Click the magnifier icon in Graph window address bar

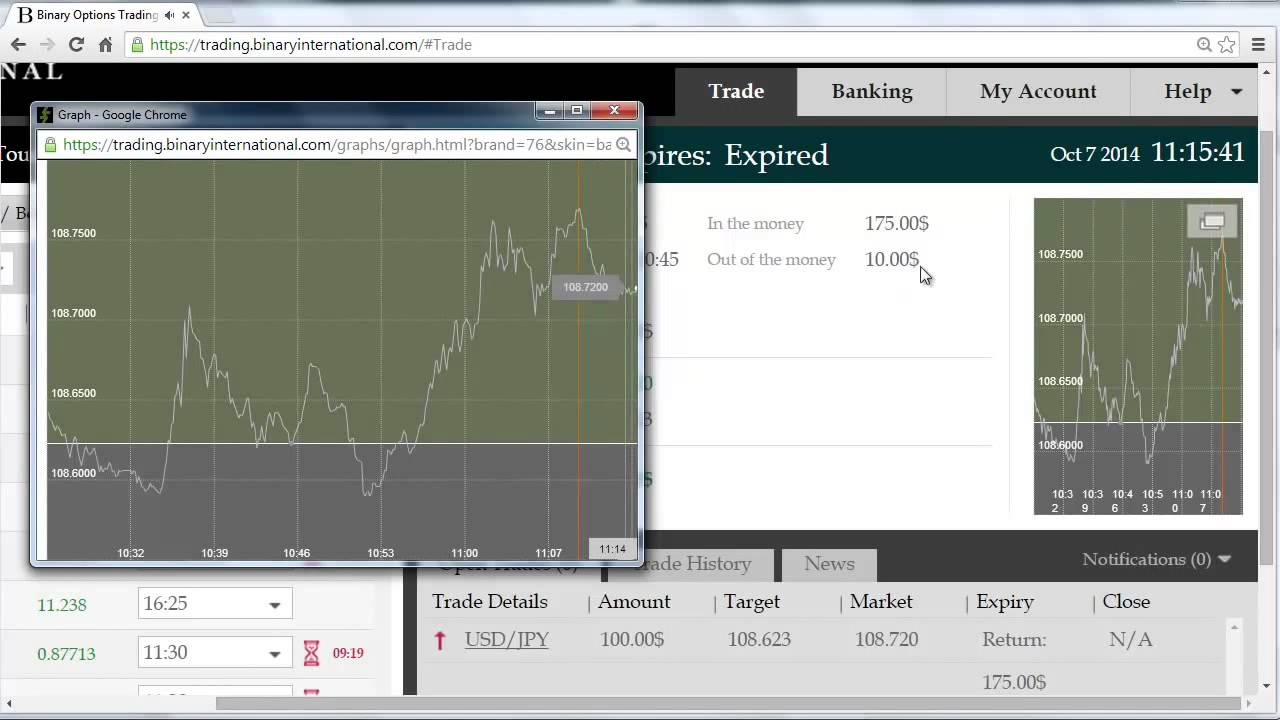(623, 144)
